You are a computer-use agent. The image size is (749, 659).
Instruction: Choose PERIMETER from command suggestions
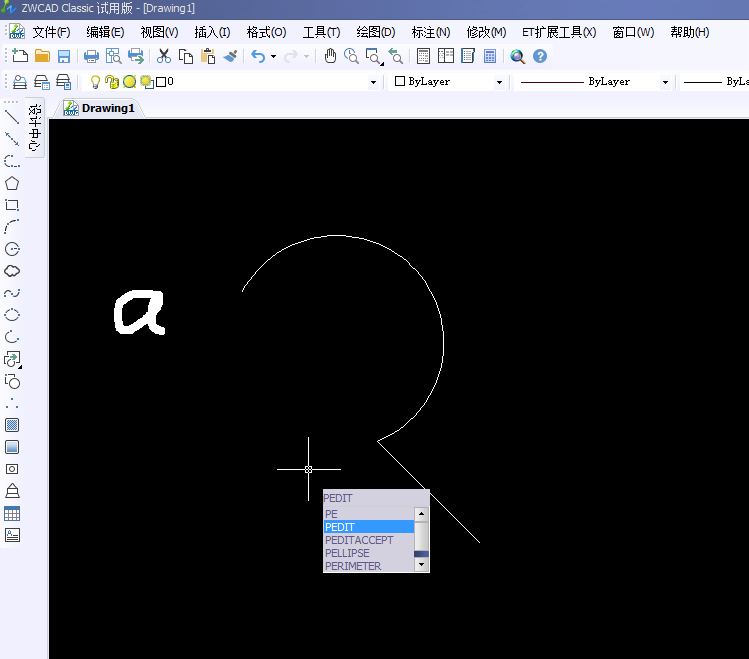(x=352, y=566)
